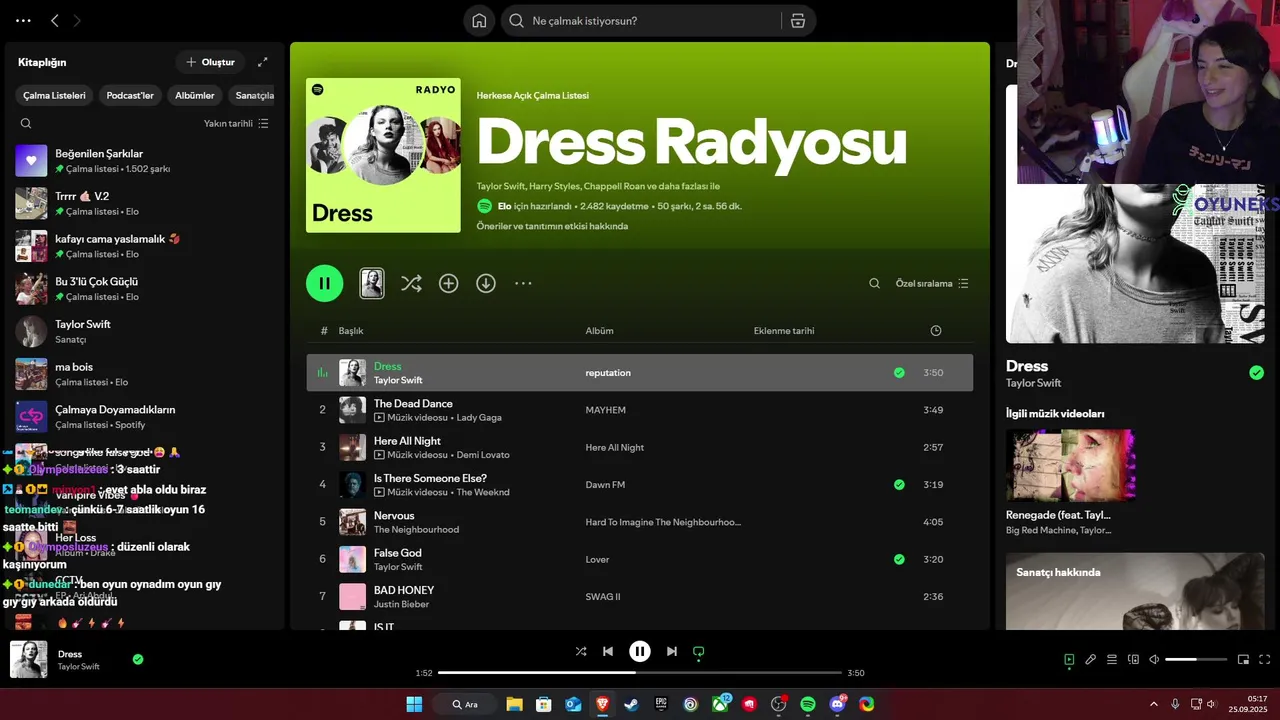Toggle shuffle in the bottom player
Screen dimensions: 1280x720
pyautogui.click(x=581, y=651)
